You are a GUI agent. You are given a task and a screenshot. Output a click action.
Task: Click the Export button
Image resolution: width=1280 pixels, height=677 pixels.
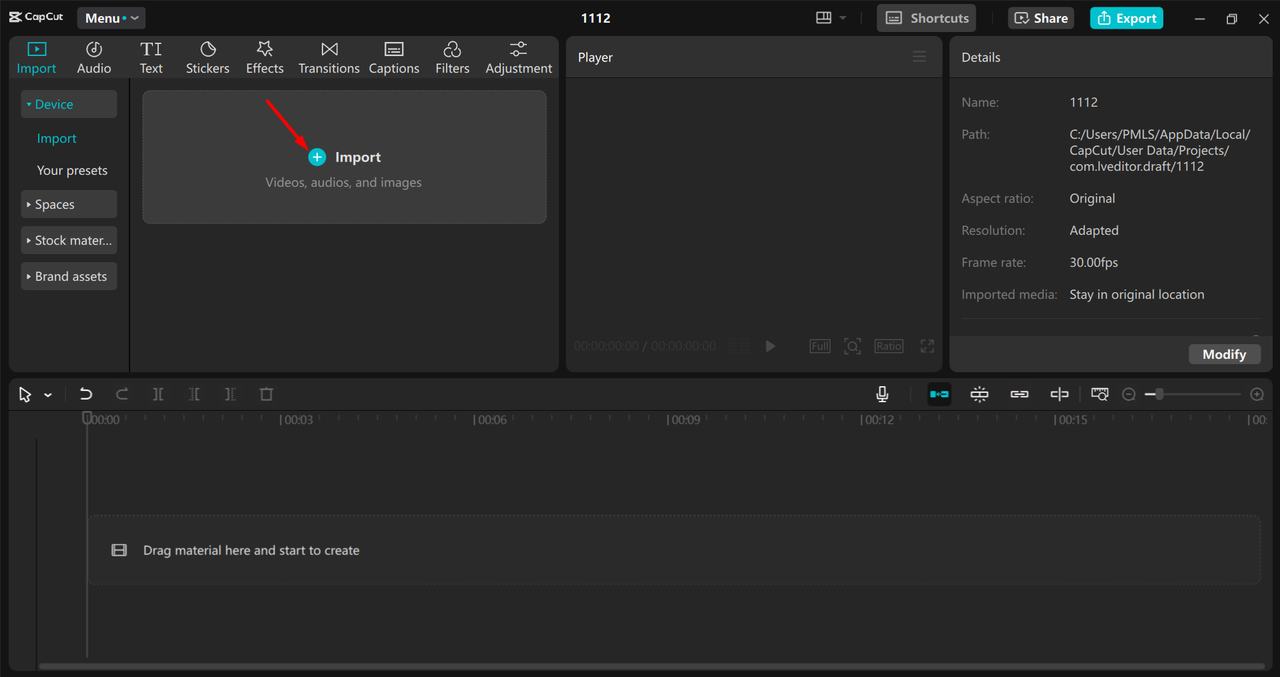click(x=1126, y=18)
